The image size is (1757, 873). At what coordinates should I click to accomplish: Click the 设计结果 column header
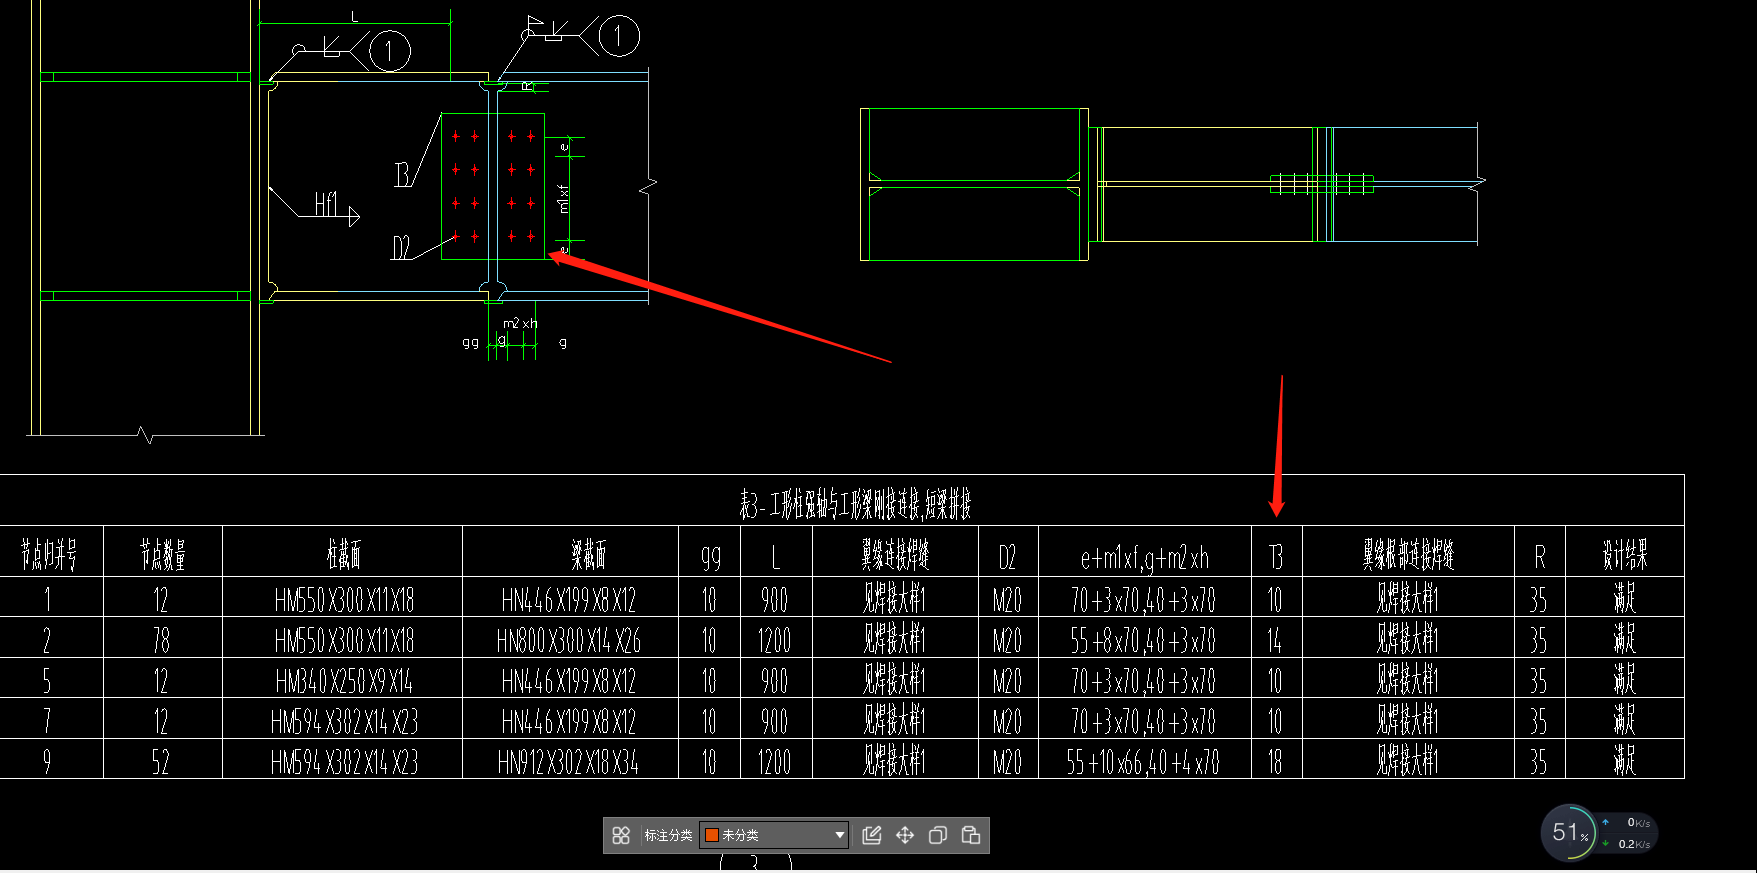click(1625, 554)
